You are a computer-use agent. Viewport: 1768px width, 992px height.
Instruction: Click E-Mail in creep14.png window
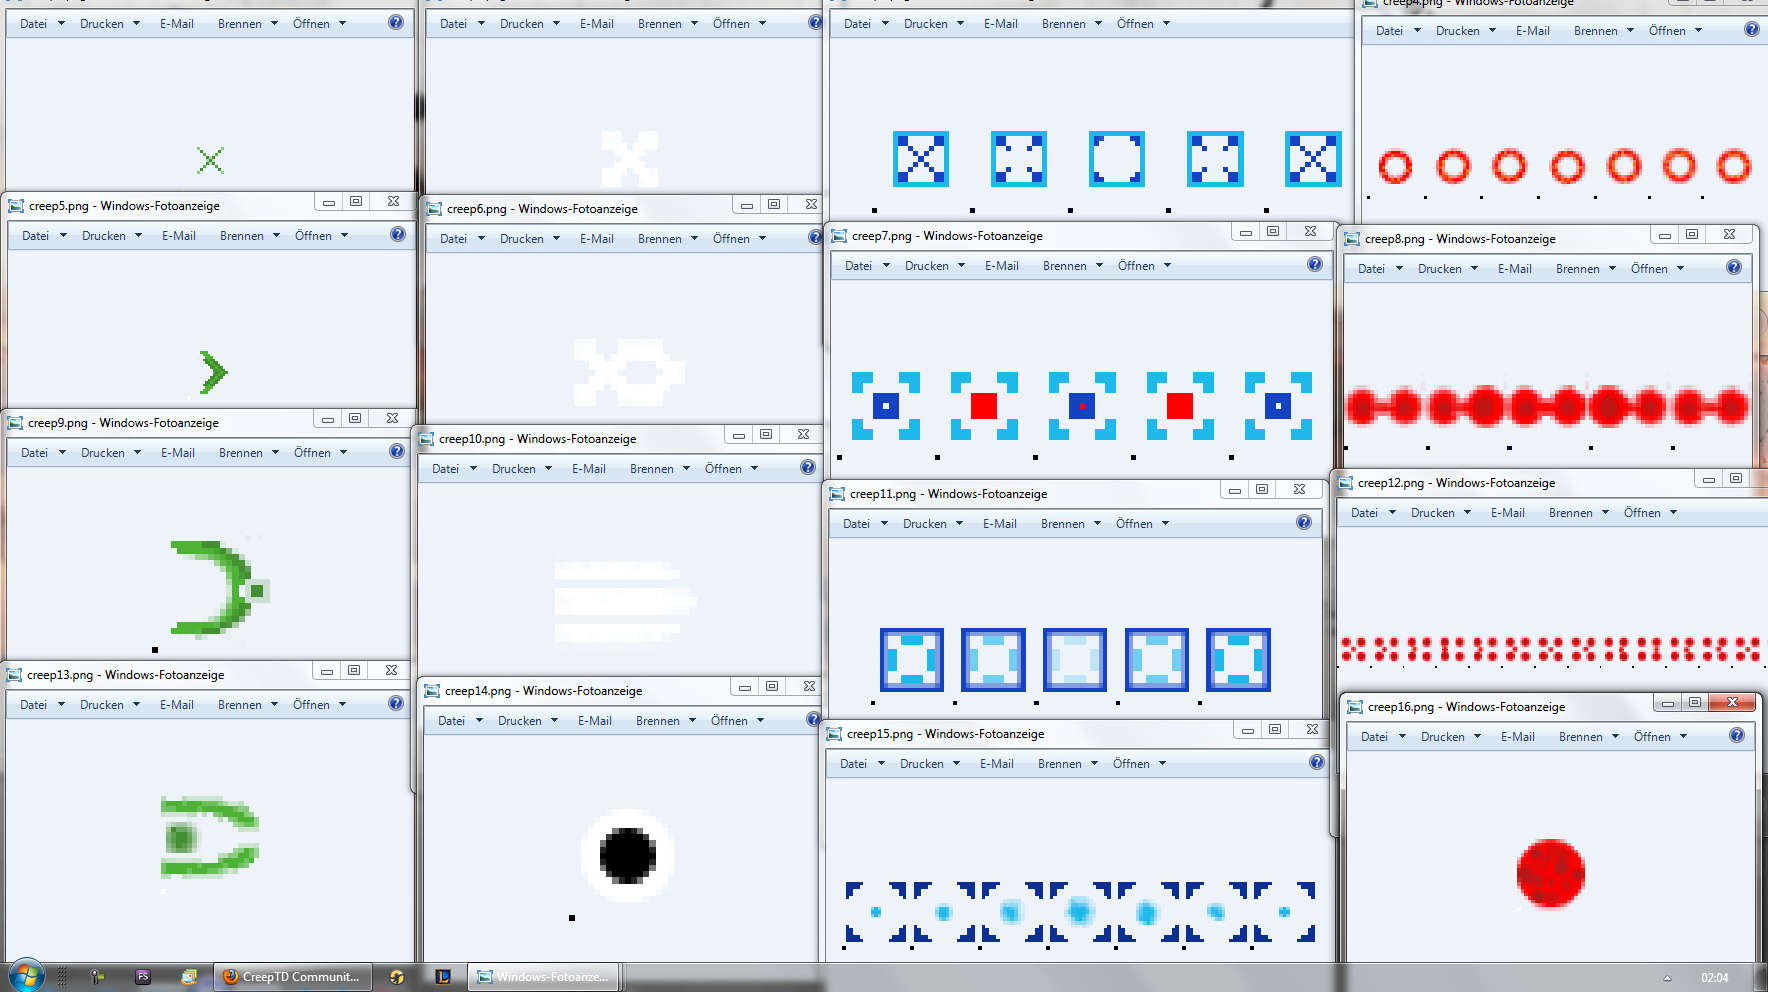(595, 721)
